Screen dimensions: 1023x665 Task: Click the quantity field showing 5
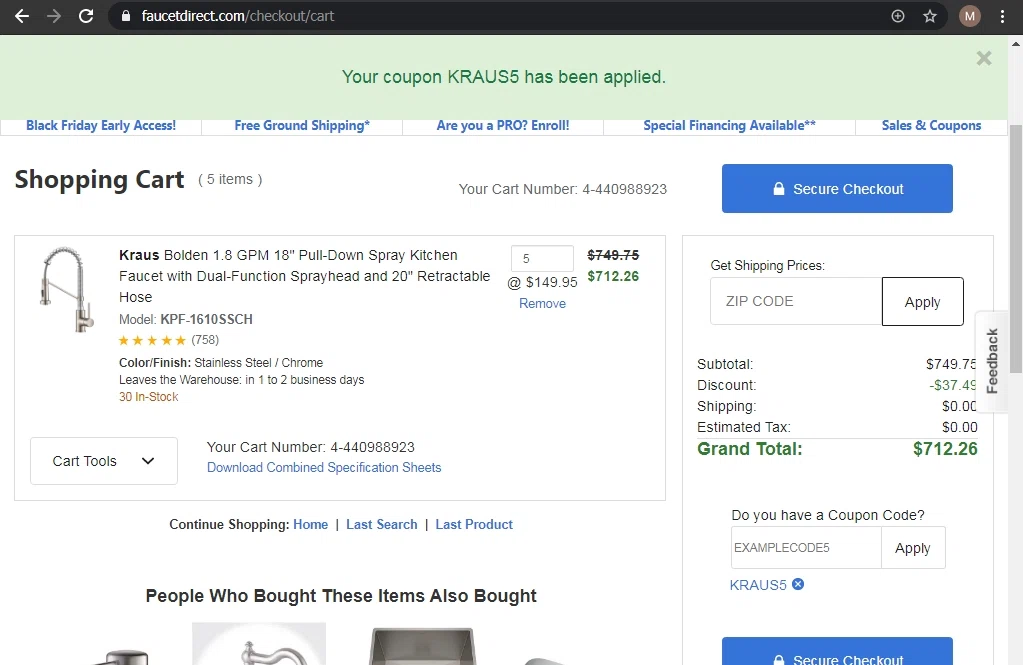pyautogui.click(x=542, y=258)
